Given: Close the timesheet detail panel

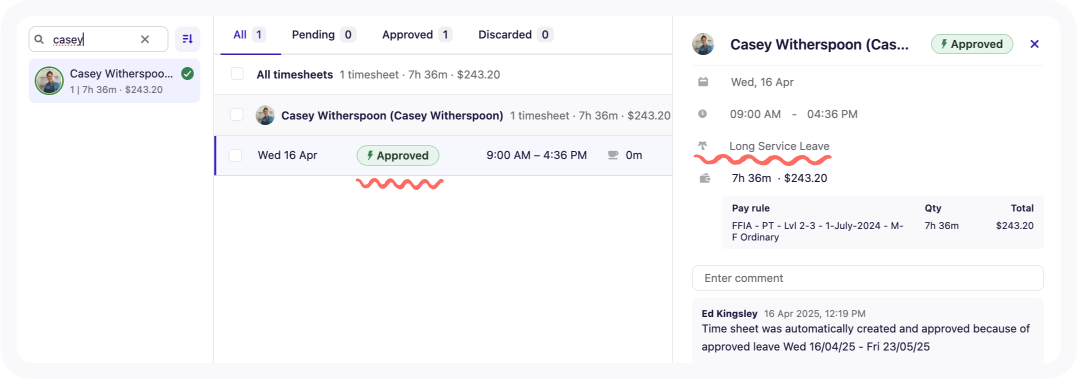Looking at the screenshot, I should tap(1034, 44).
